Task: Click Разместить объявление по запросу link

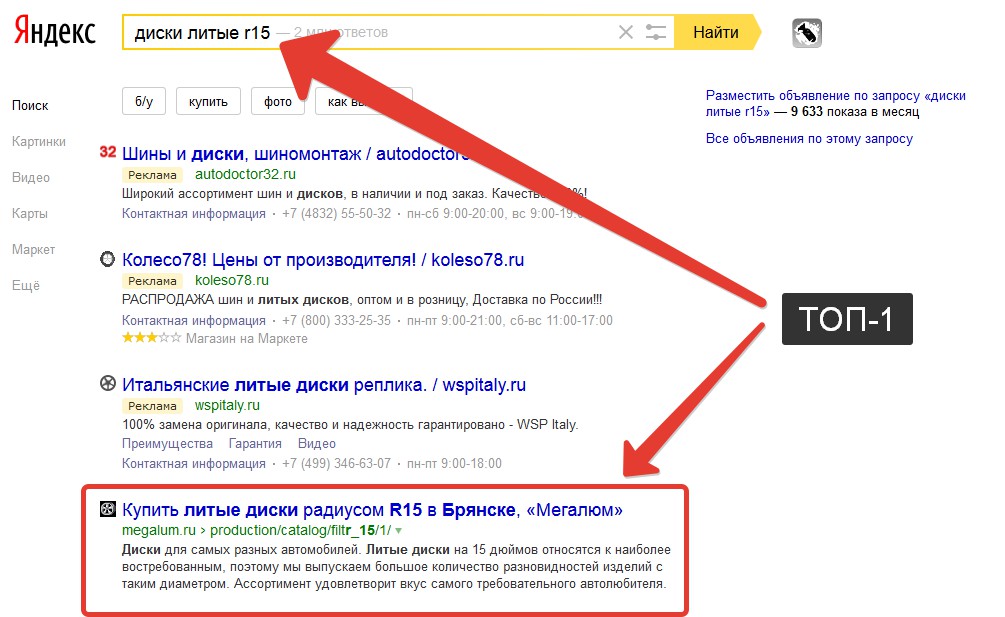Action: [835, 103]
